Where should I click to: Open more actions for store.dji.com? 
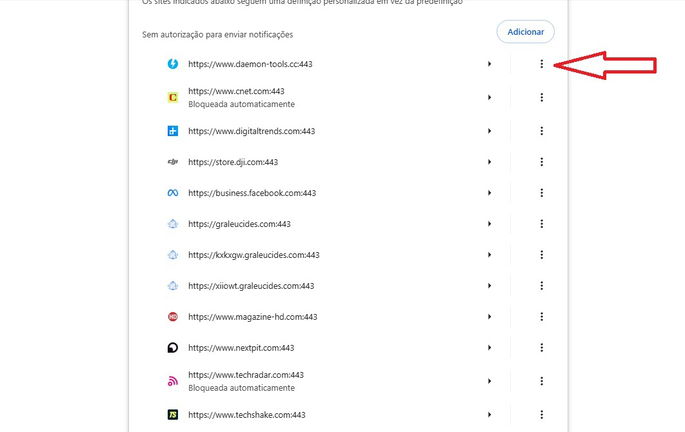pyautogui.click(x=541, y=161)
